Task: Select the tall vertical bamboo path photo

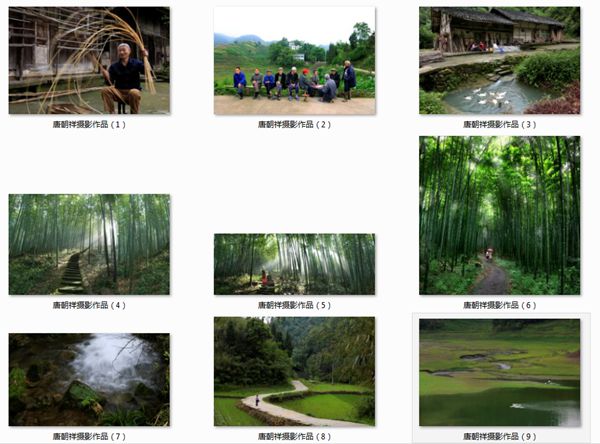Action: pos(499,215)
